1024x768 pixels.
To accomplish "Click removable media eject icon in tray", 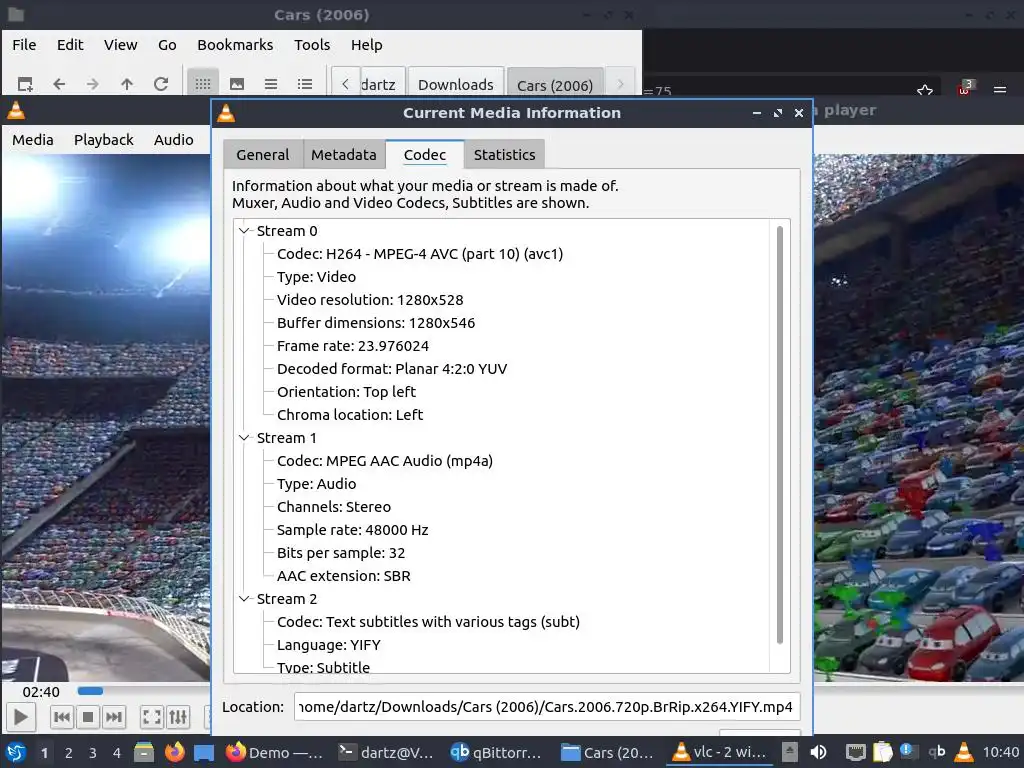I will click(790, 752).
